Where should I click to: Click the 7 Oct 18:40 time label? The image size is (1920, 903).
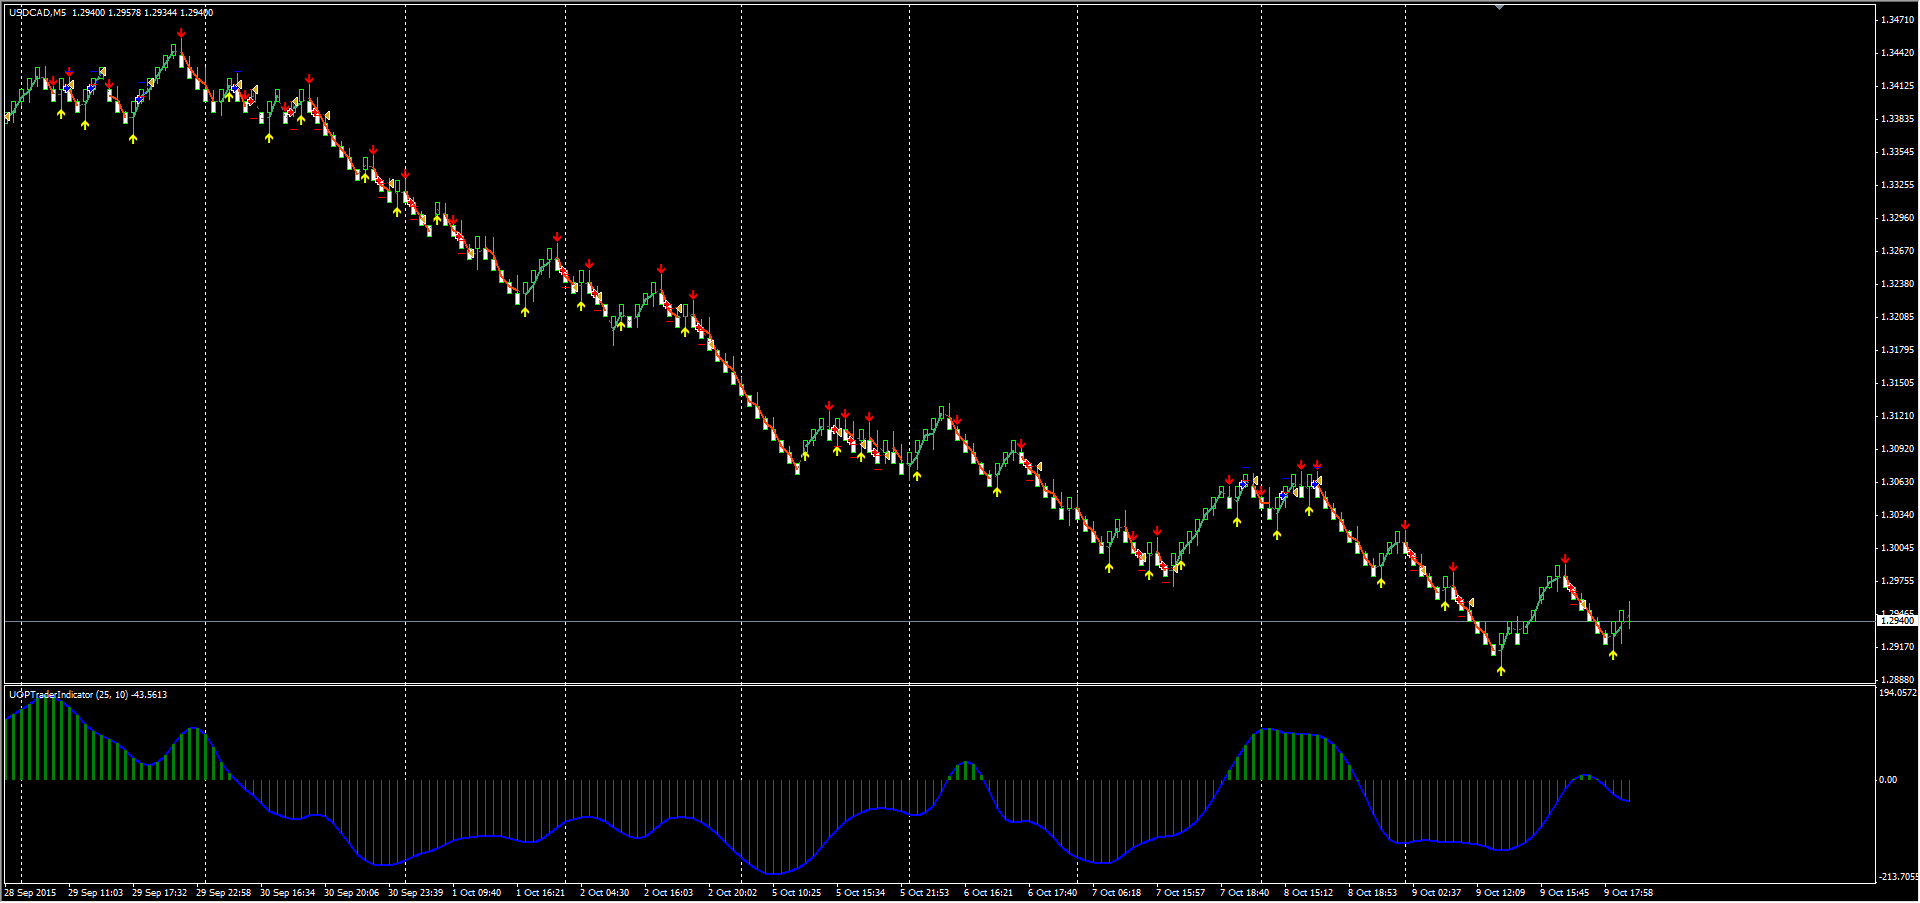tap(1245, 893)
